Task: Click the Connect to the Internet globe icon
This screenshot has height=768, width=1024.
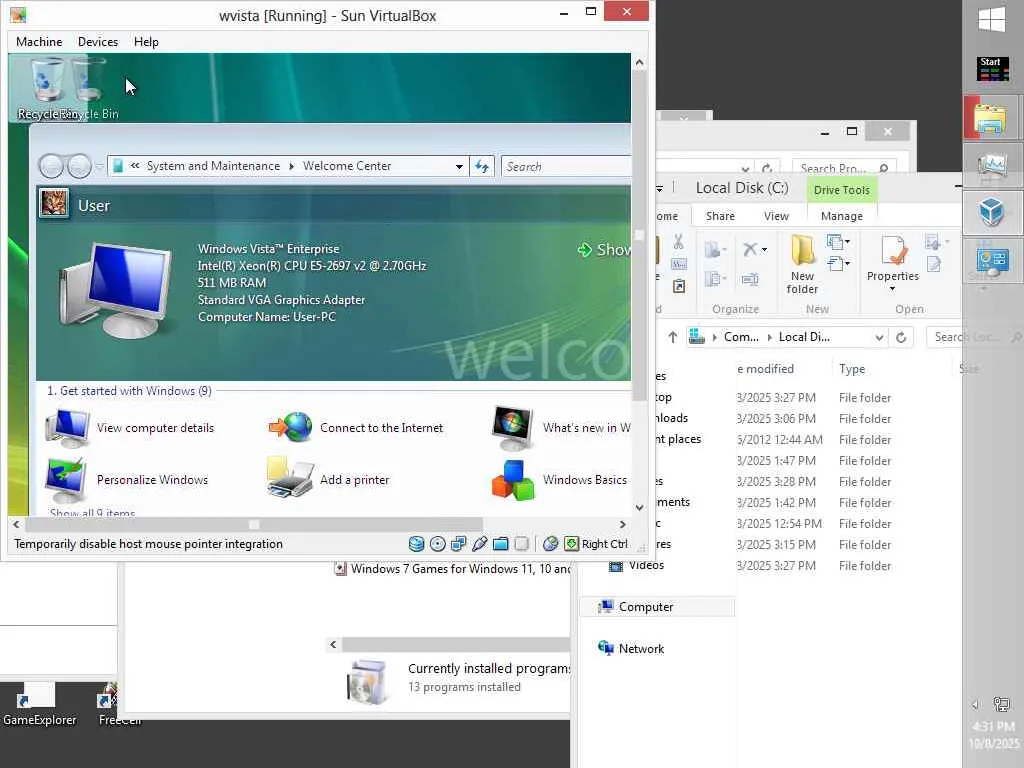Action: point(290,428)
